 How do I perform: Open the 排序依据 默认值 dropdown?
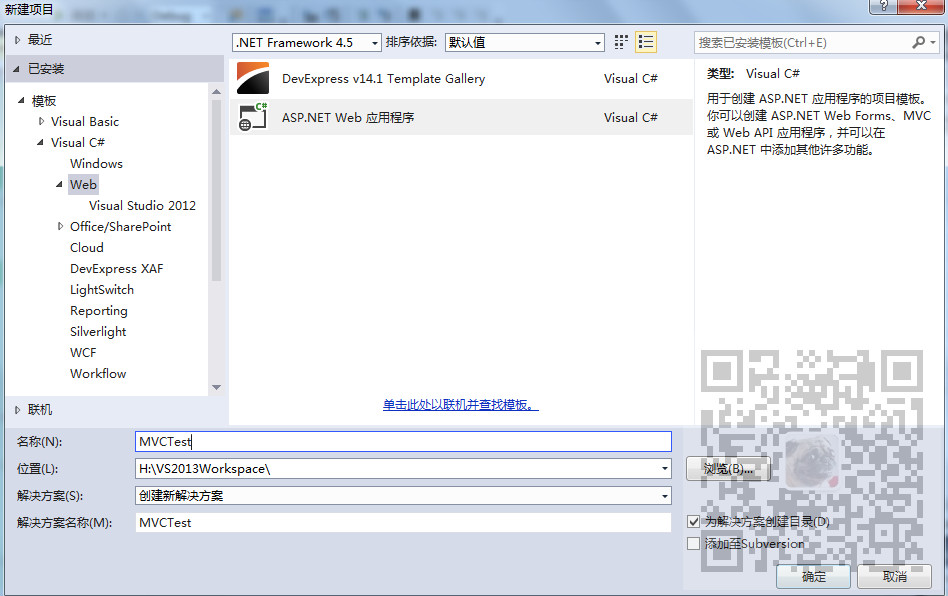click(596, 42)
